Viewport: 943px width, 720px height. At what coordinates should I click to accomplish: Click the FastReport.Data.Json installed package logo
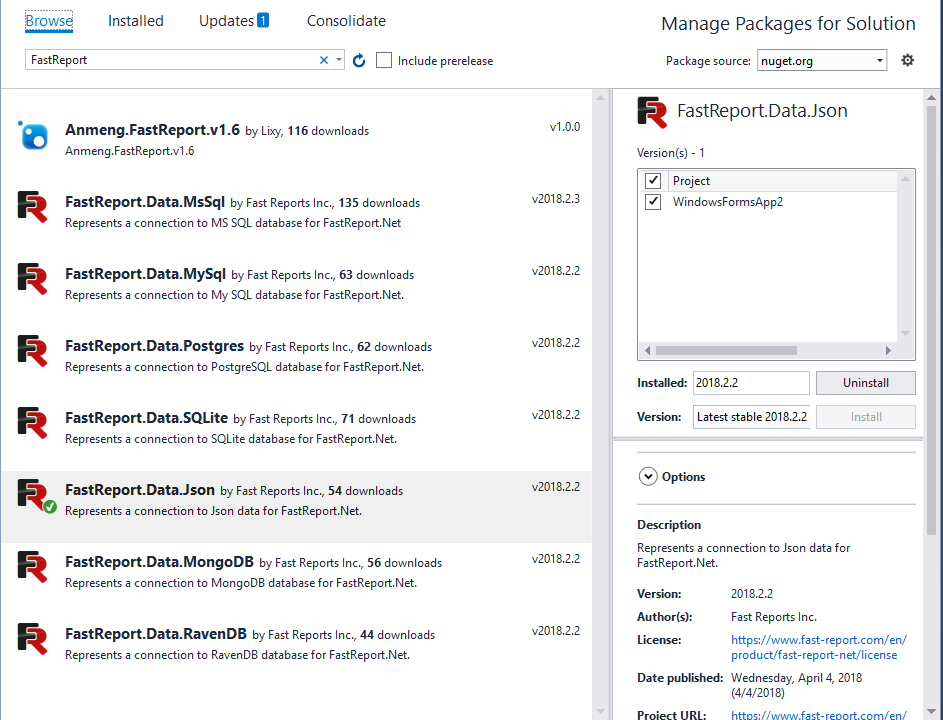coord(35,495)
